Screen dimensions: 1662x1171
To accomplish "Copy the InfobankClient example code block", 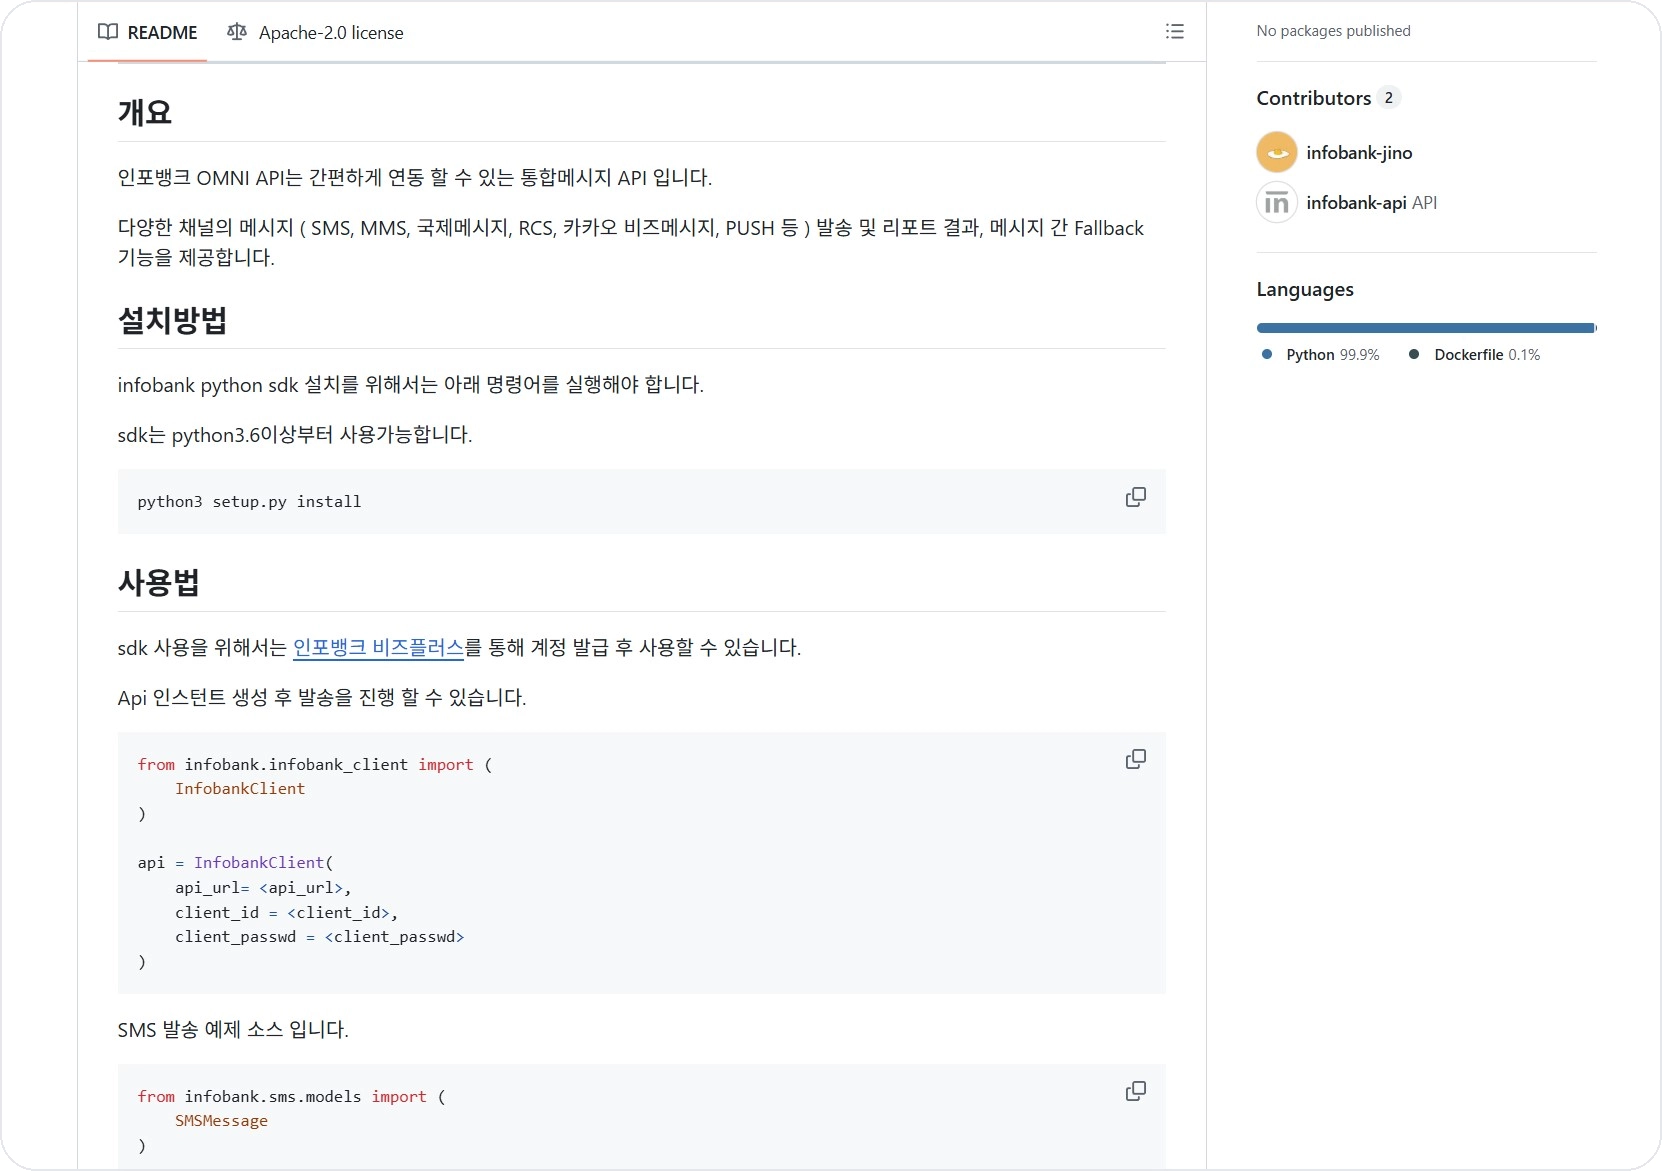I will [1135, 759].
